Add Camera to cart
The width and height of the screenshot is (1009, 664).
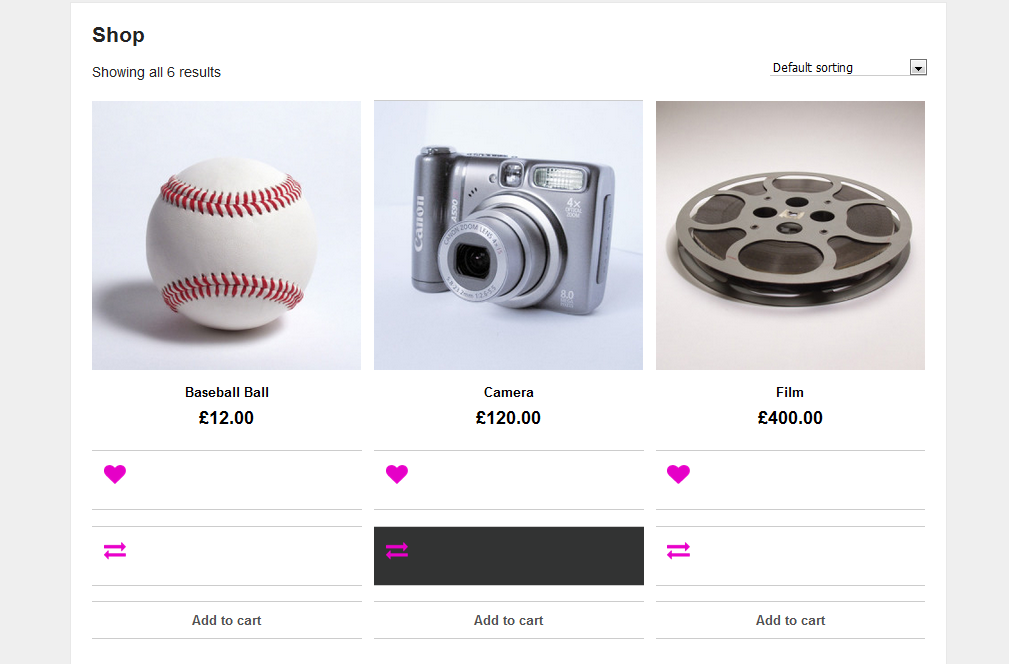(x=509, y=620)
